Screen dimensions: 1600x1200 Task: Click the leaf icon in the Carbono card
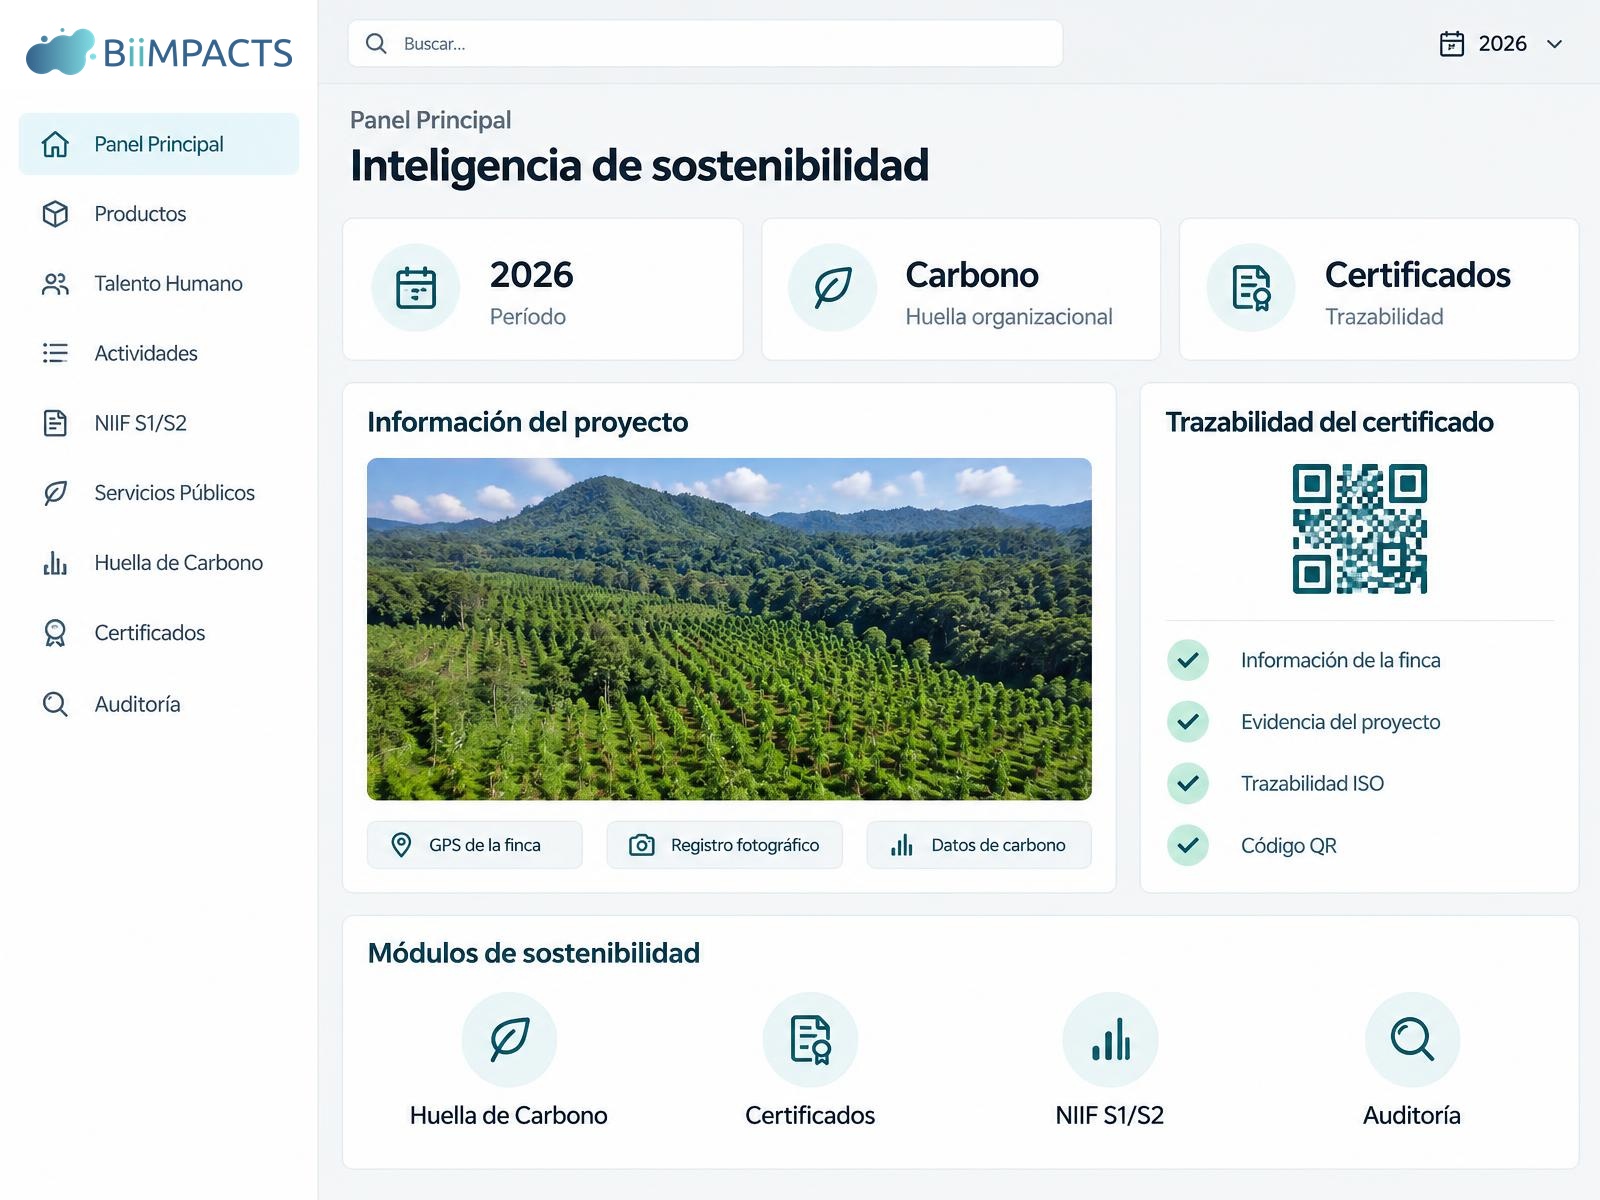click(832, 288)
